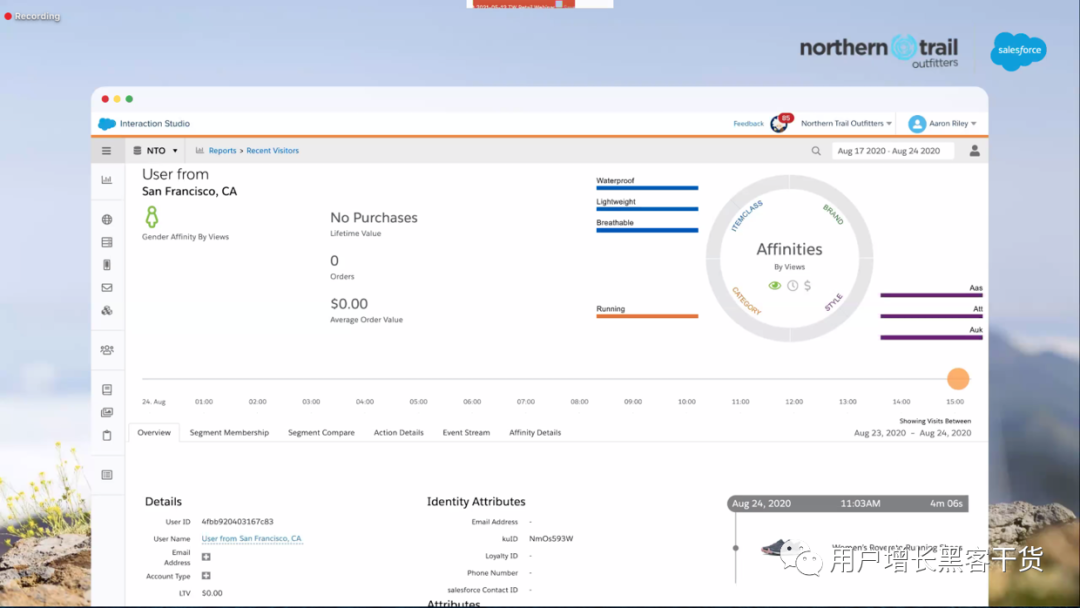The height and width of the screenshot is (608, 1080).
Task: Open the globe web icon in sidebar
Action: pos(107,220)
